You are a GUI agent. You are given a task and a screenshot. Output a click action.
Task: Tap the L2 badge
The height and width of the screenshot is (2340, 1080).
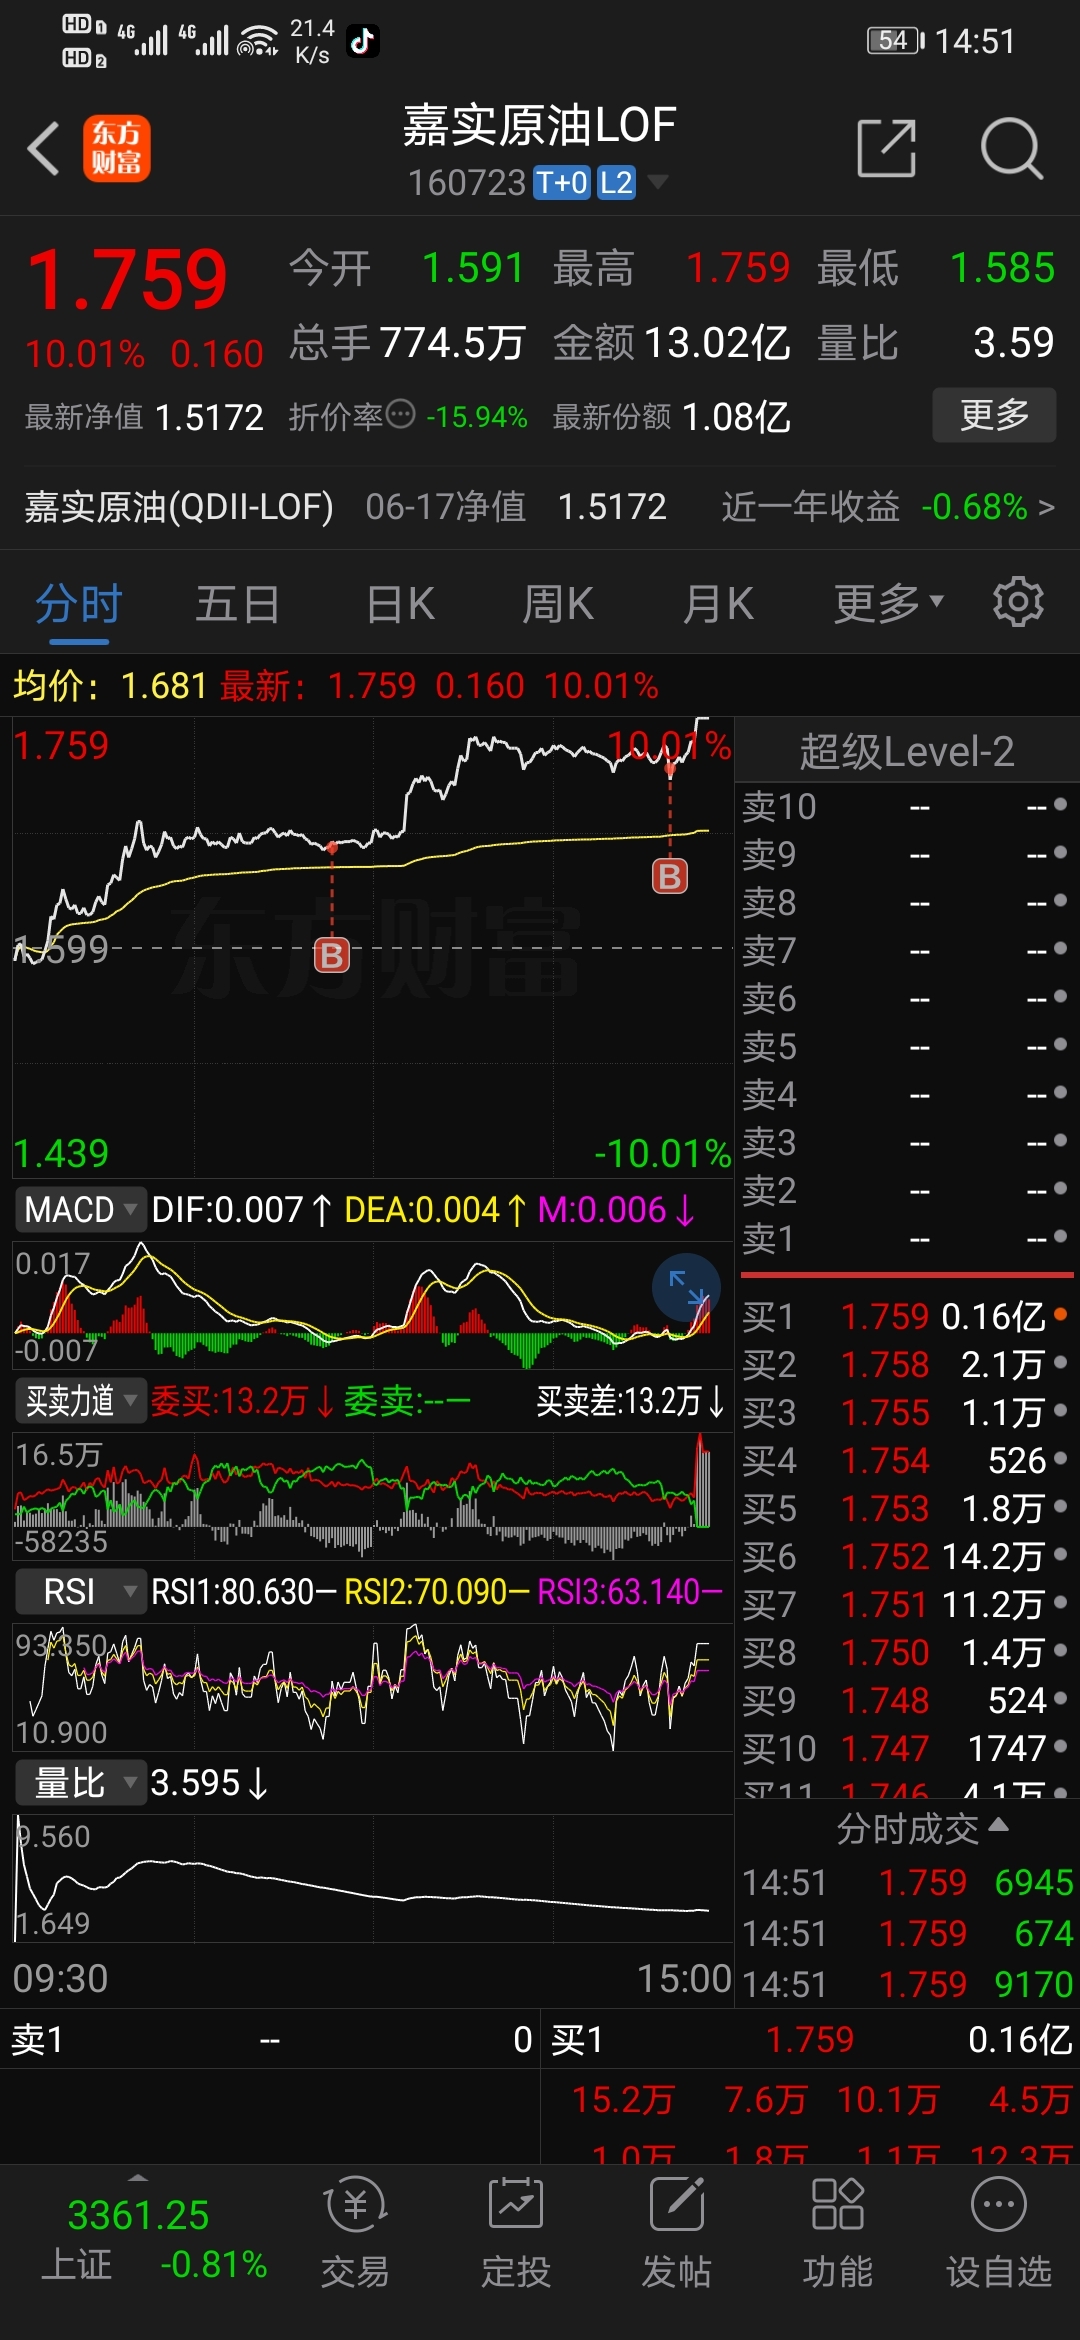(616, 182)
